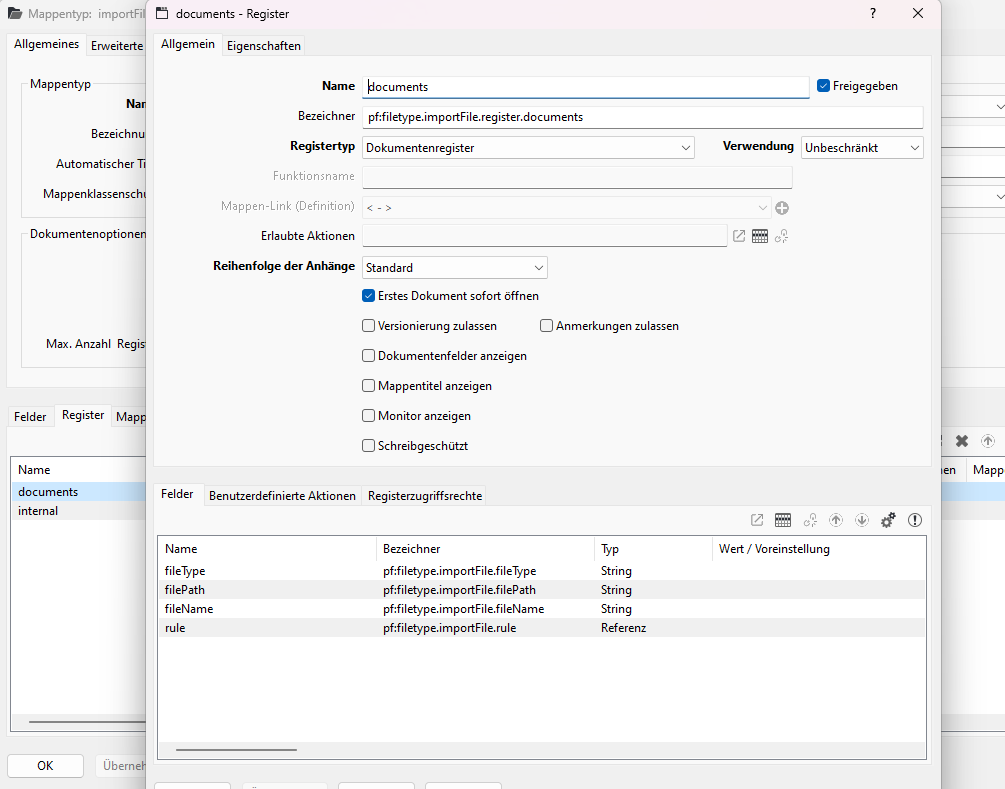The width and height of the screenshot is (1005, 789).
Task: Open table selector icon beside Erlaubte Aktionen
Action: click(x=760, y=236)
